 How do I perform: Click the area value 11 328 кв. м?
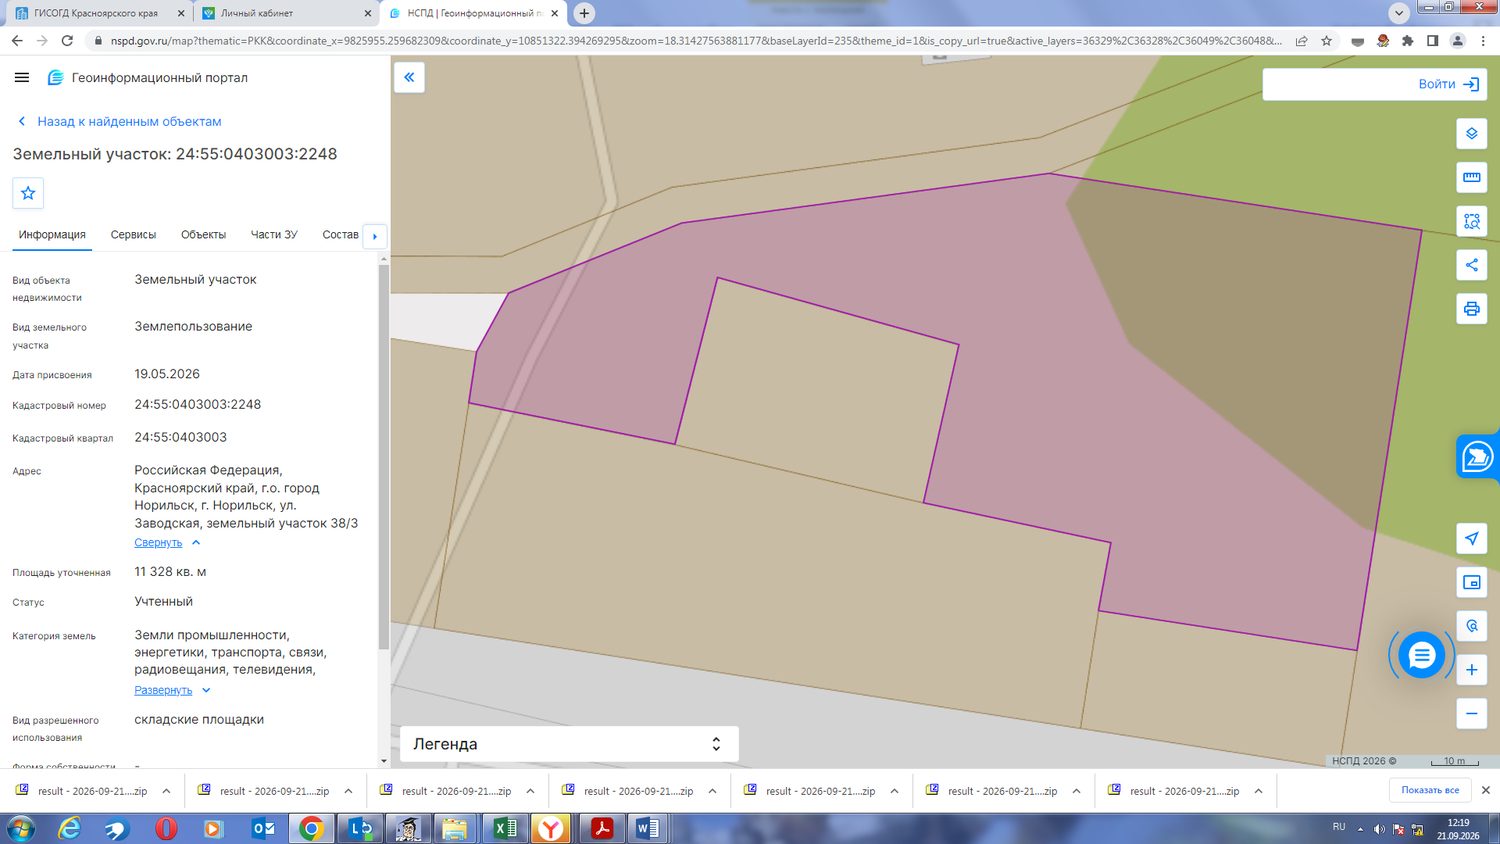coord(171,572)
